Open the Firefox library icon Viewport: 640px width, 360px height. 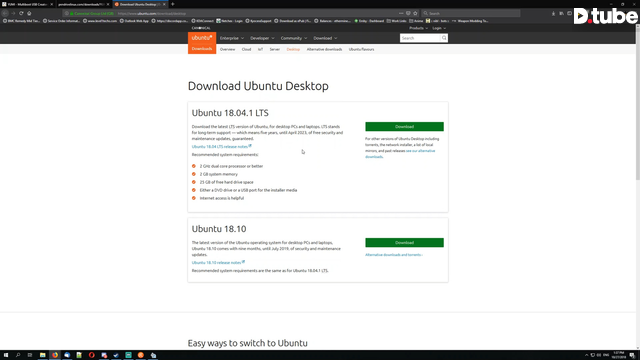(562, 13)
